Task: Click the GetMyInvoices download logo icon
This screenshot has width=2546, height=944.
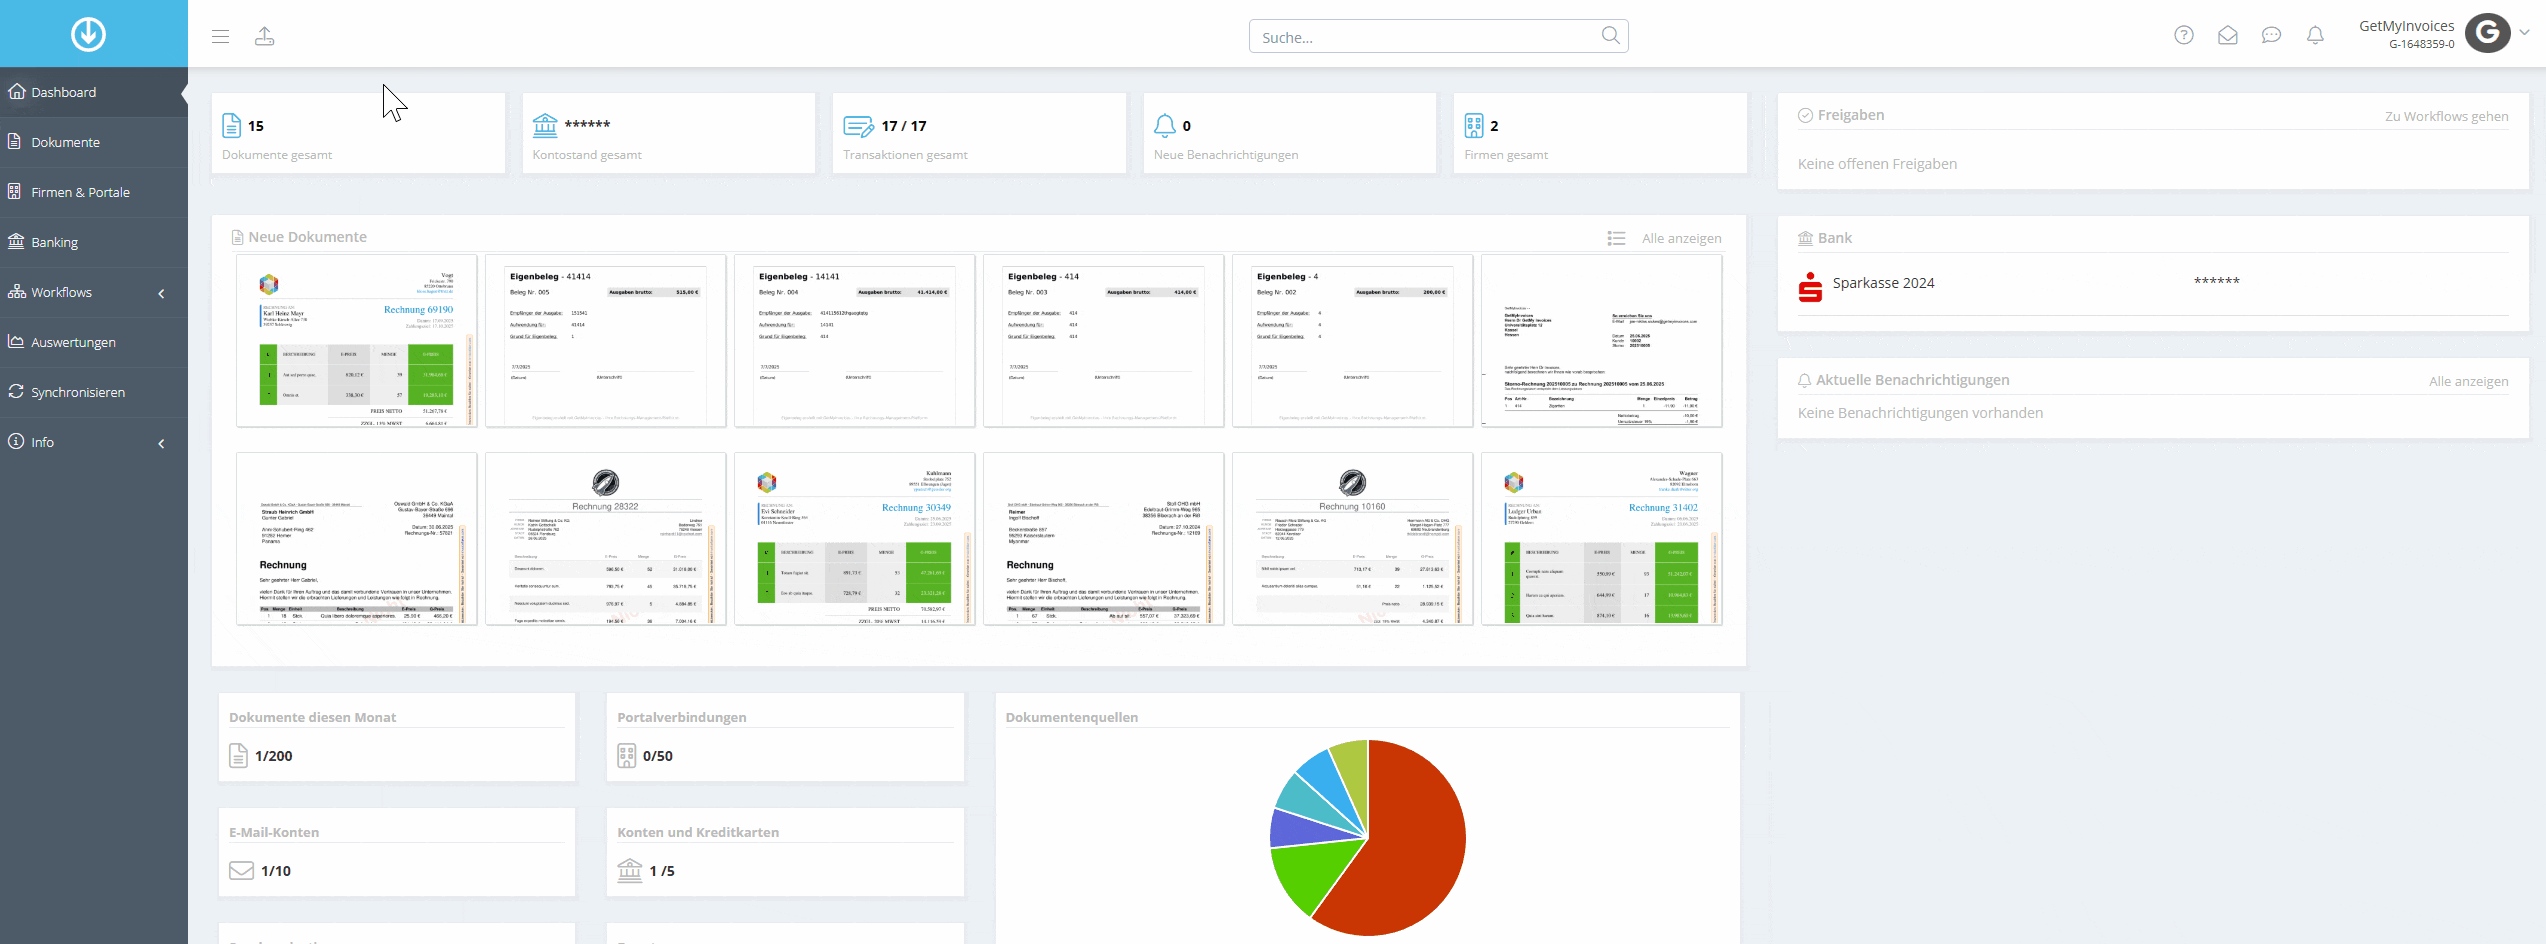Action: (x=88, y=34)
